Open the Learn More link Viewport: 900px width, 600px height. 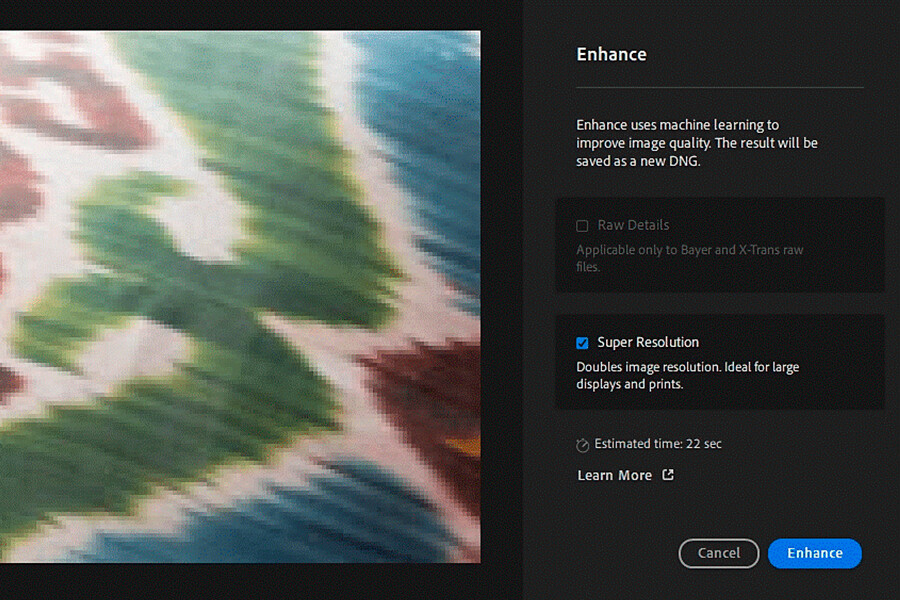click(x=614, y=475)
